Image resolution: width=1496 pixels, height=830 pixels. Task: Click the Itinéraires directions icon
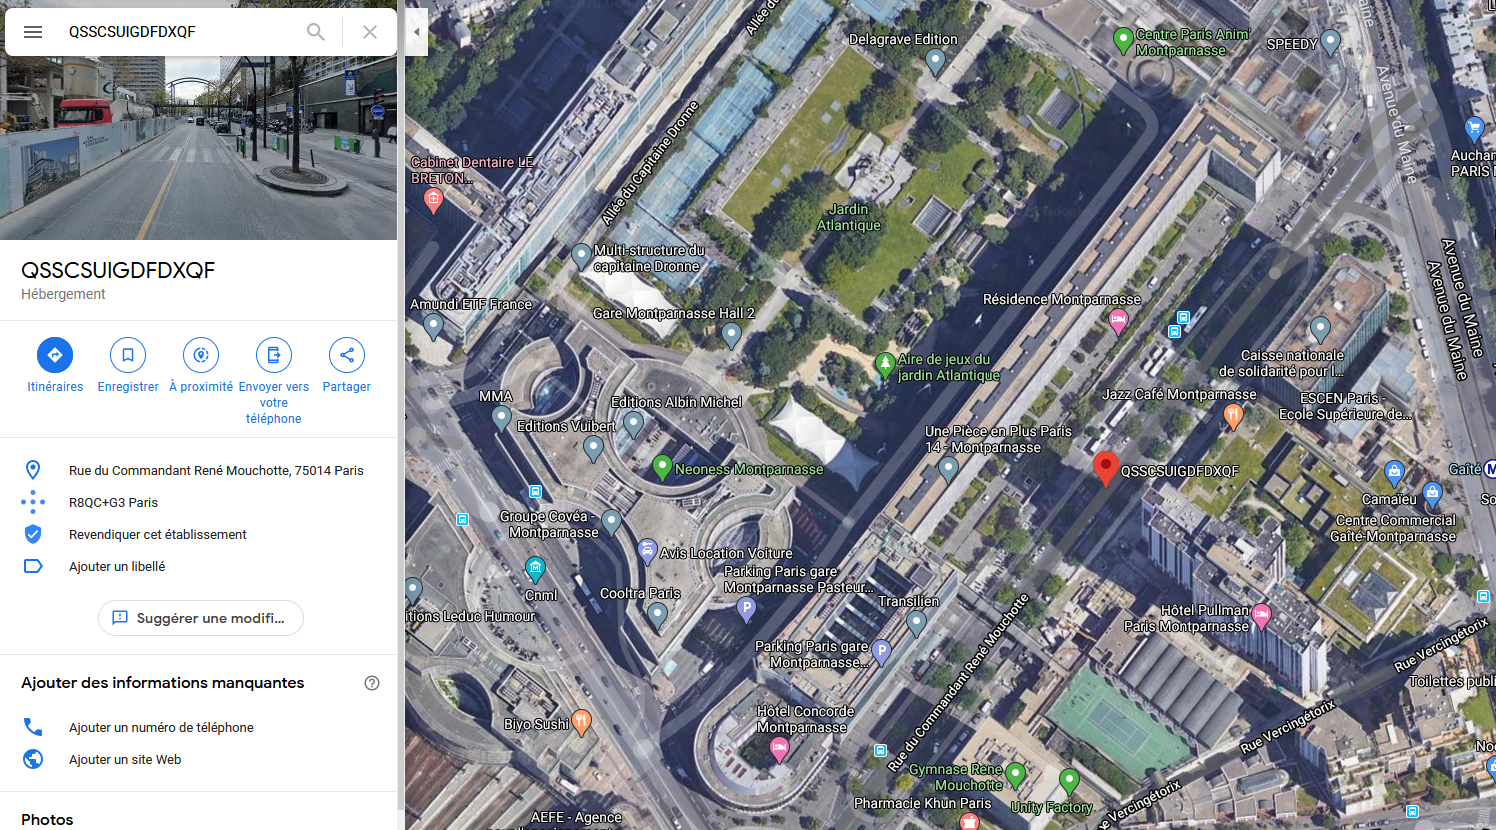pyautogui.click(x=55, y=355)
